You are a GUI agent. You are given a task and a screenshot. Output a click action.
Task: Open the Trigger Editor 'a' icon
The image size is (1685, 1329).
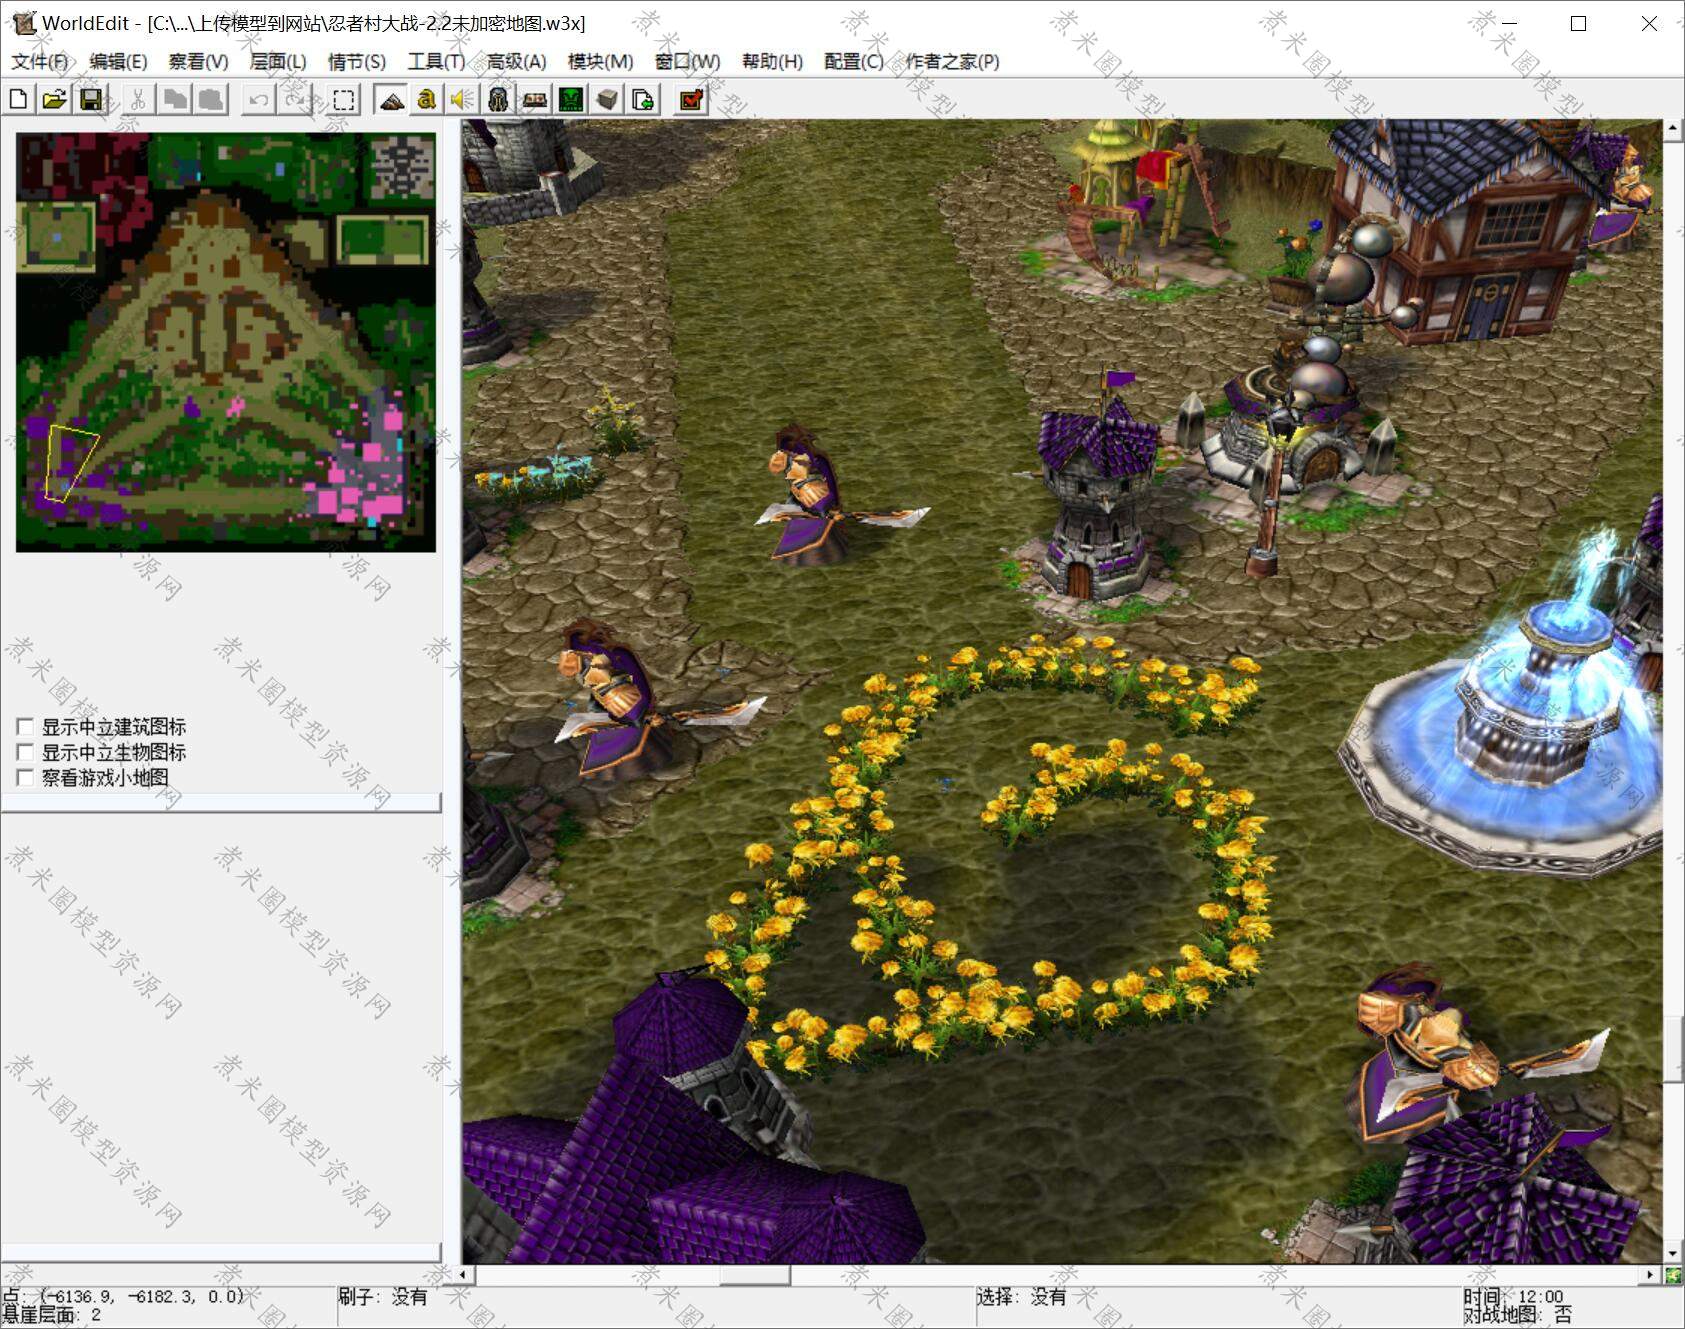[x=427, y=99]
